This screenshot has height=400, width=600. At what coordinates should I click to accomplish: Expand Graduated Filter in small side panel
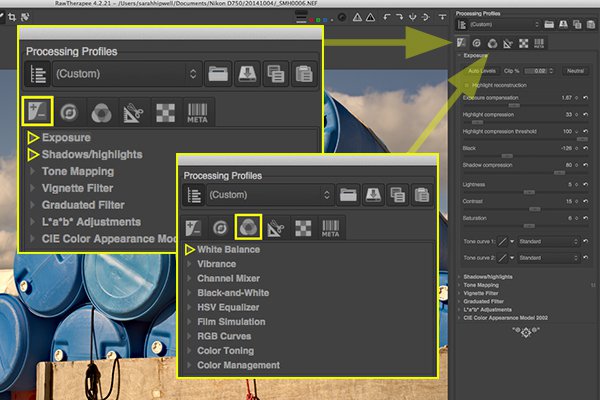tap(483, 302)
